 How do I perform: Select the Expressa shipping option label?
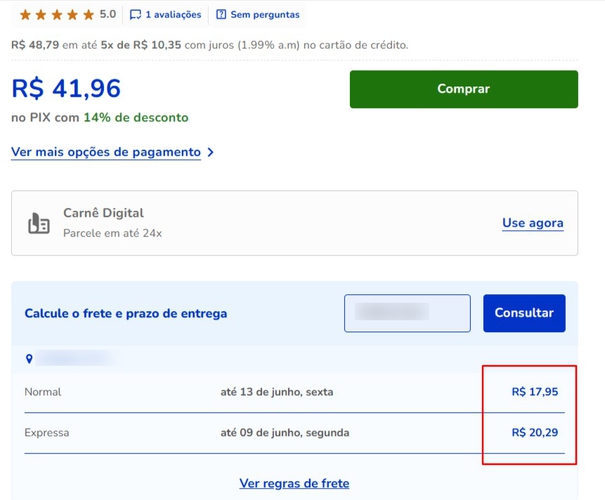click(x=47, y=433)
